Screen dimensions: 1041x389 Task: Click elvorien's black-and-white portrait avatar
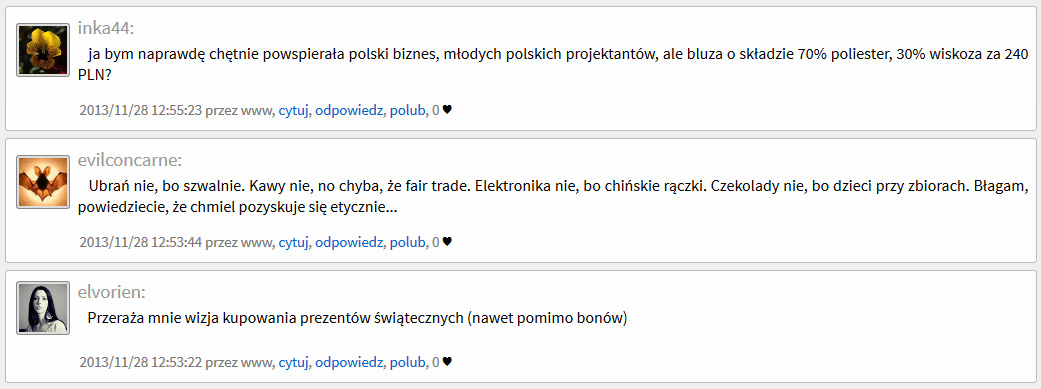click(43, 308)
